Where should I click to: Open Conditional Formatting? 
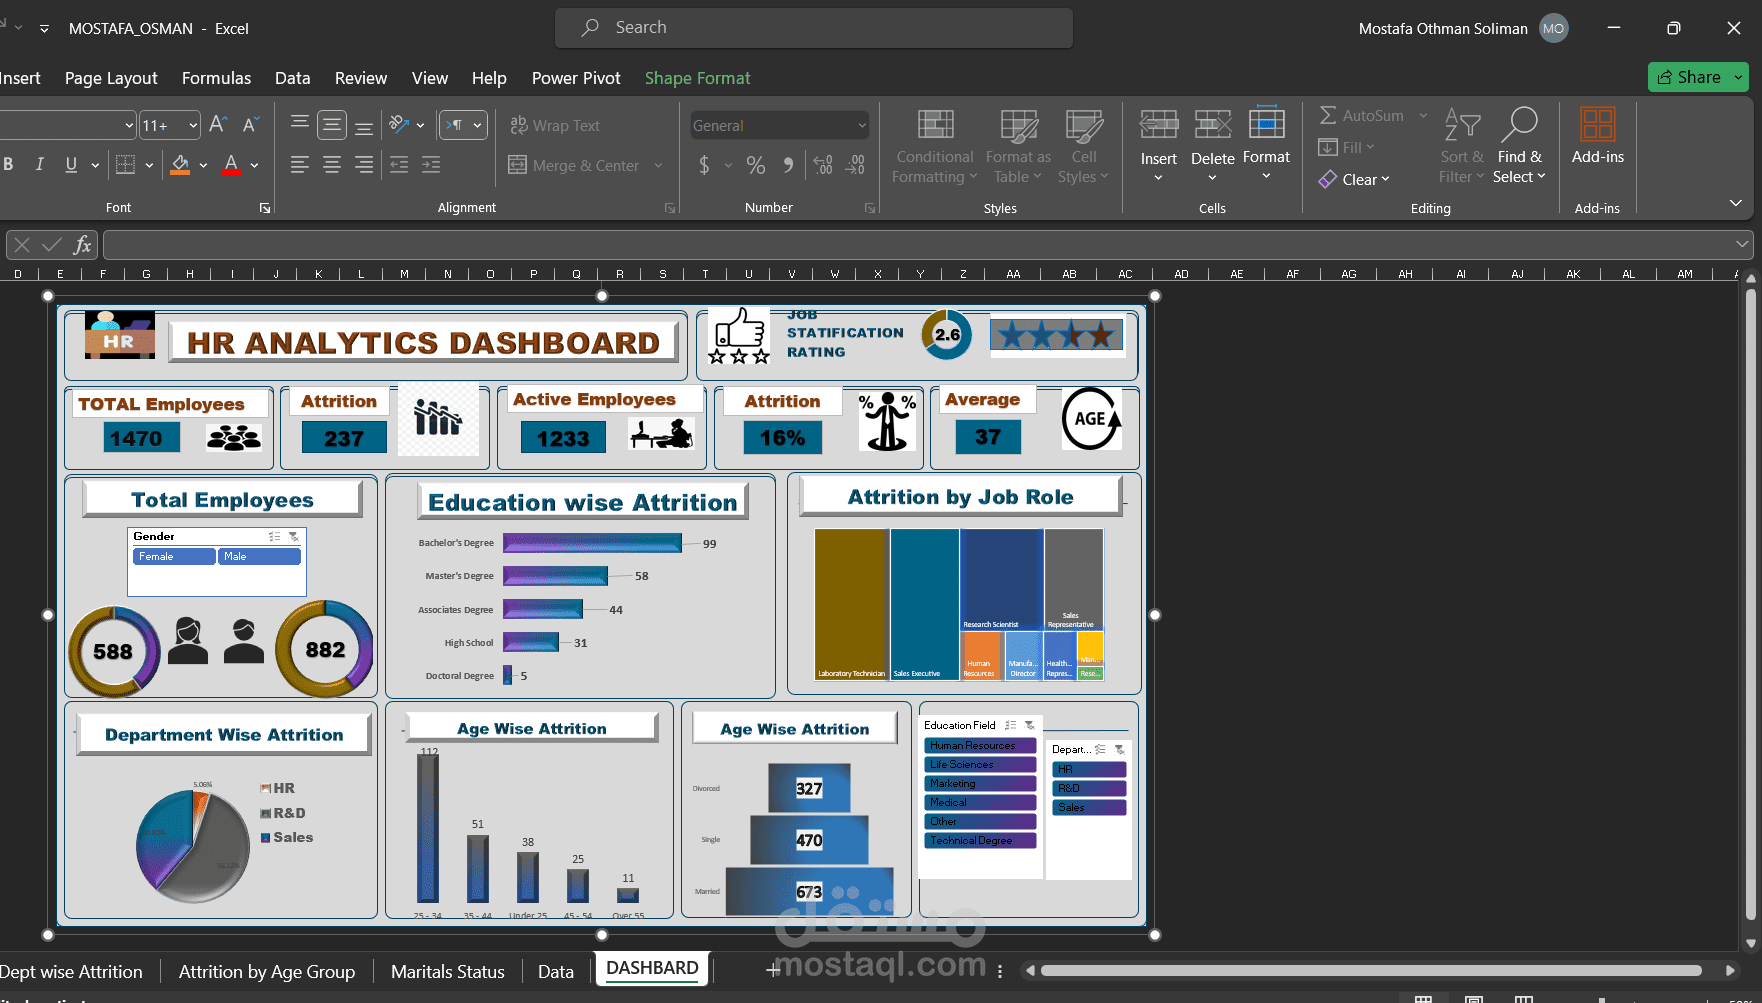[933, 145]
